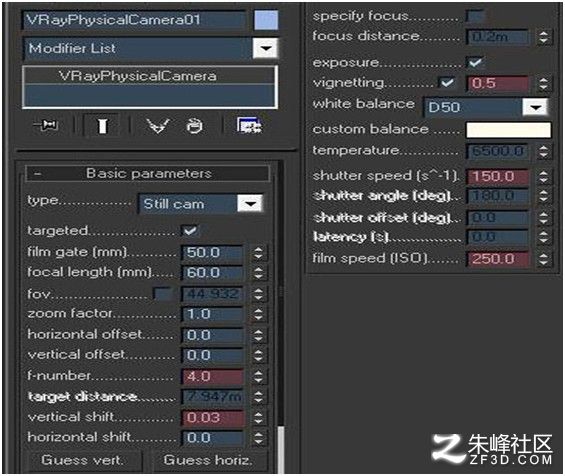Click the horizontal shift value field
Image resolution: width=565 pixels, height=476 pixels.
(212, 438)
